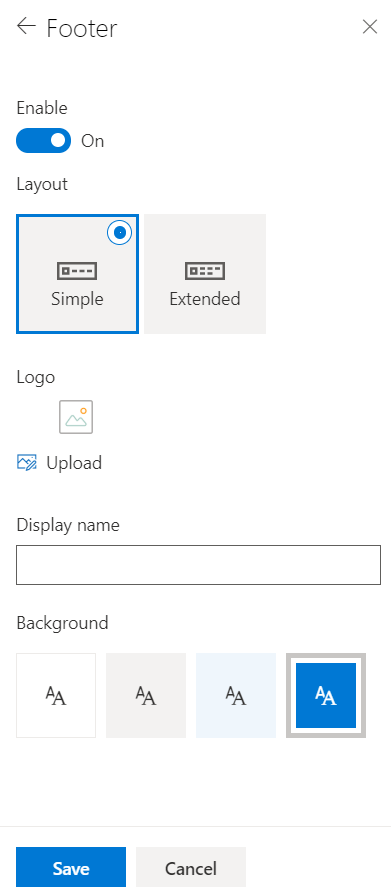Image resolution: width=391 pixels, height=895 pixels.
Task: Click the Simple layout label text
Action: point(77,299)
